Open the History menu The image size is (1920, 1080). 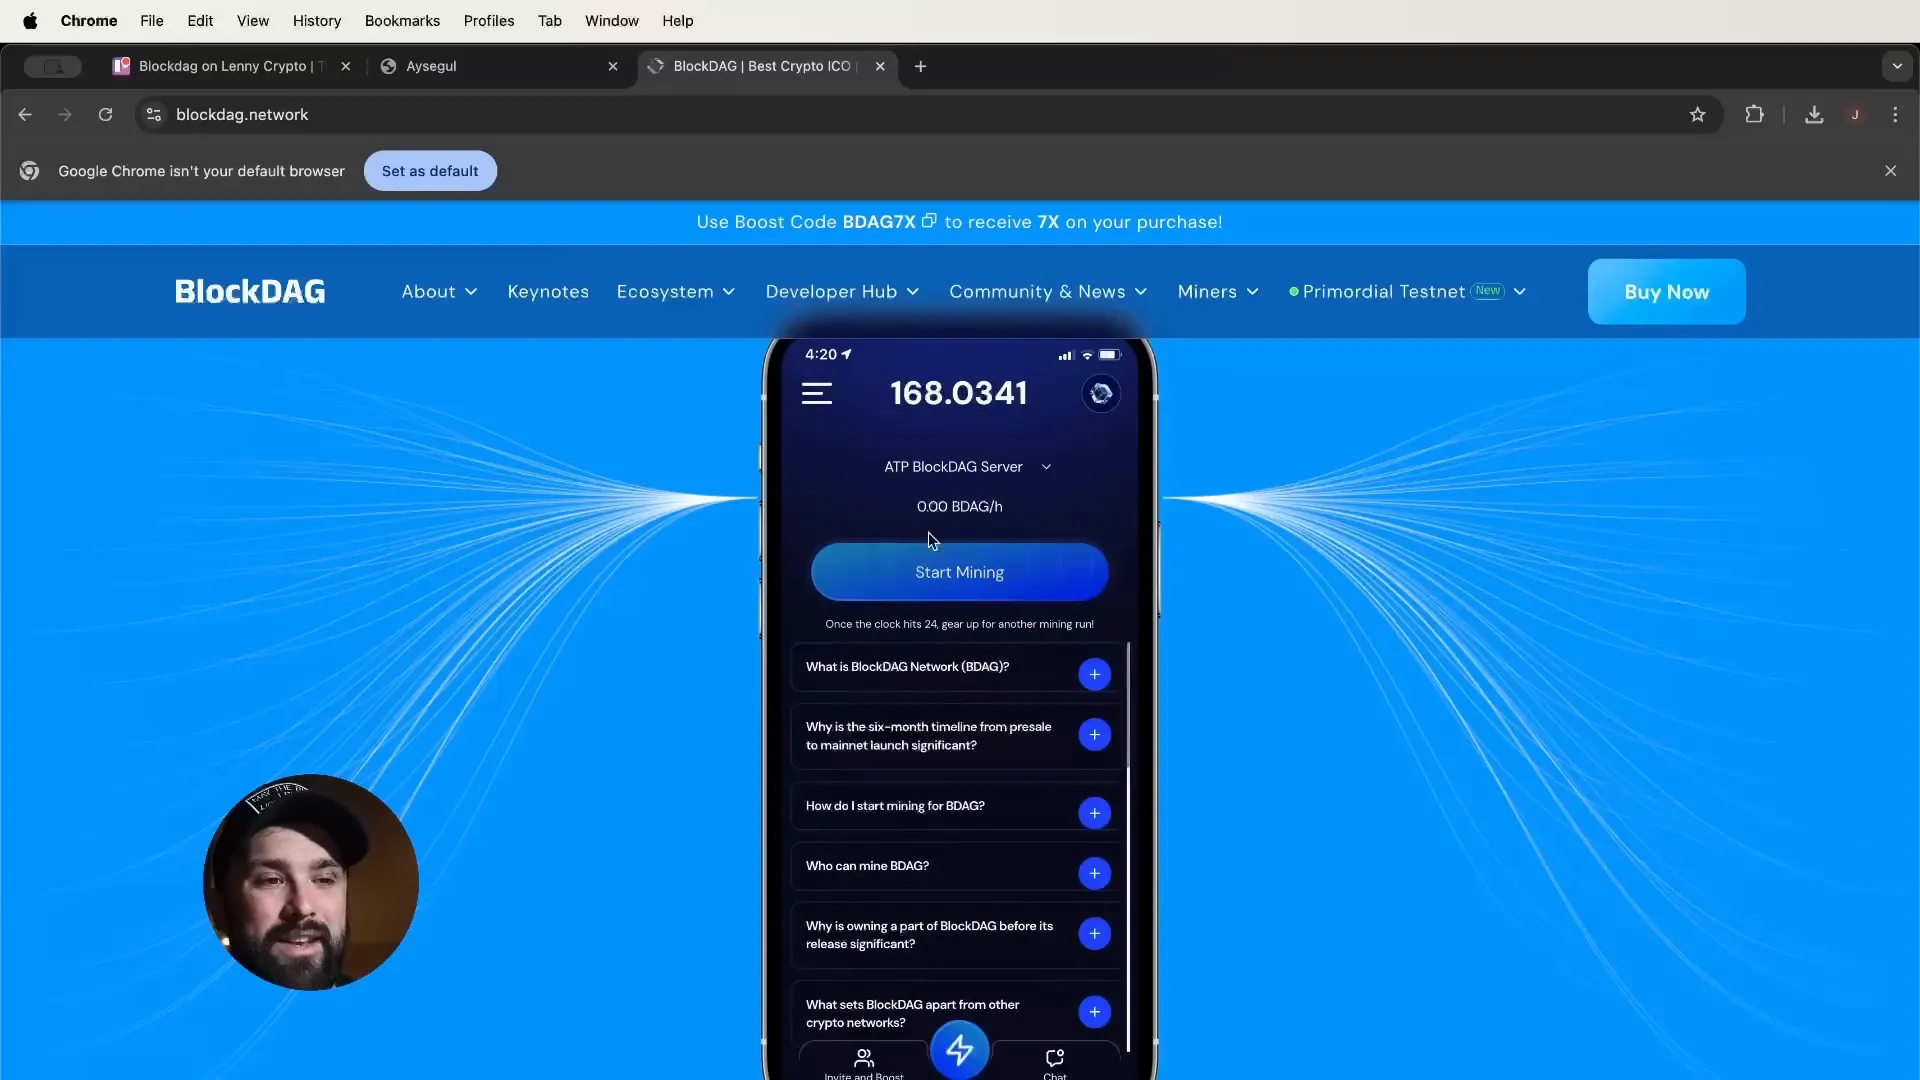(x=317, y=20)
